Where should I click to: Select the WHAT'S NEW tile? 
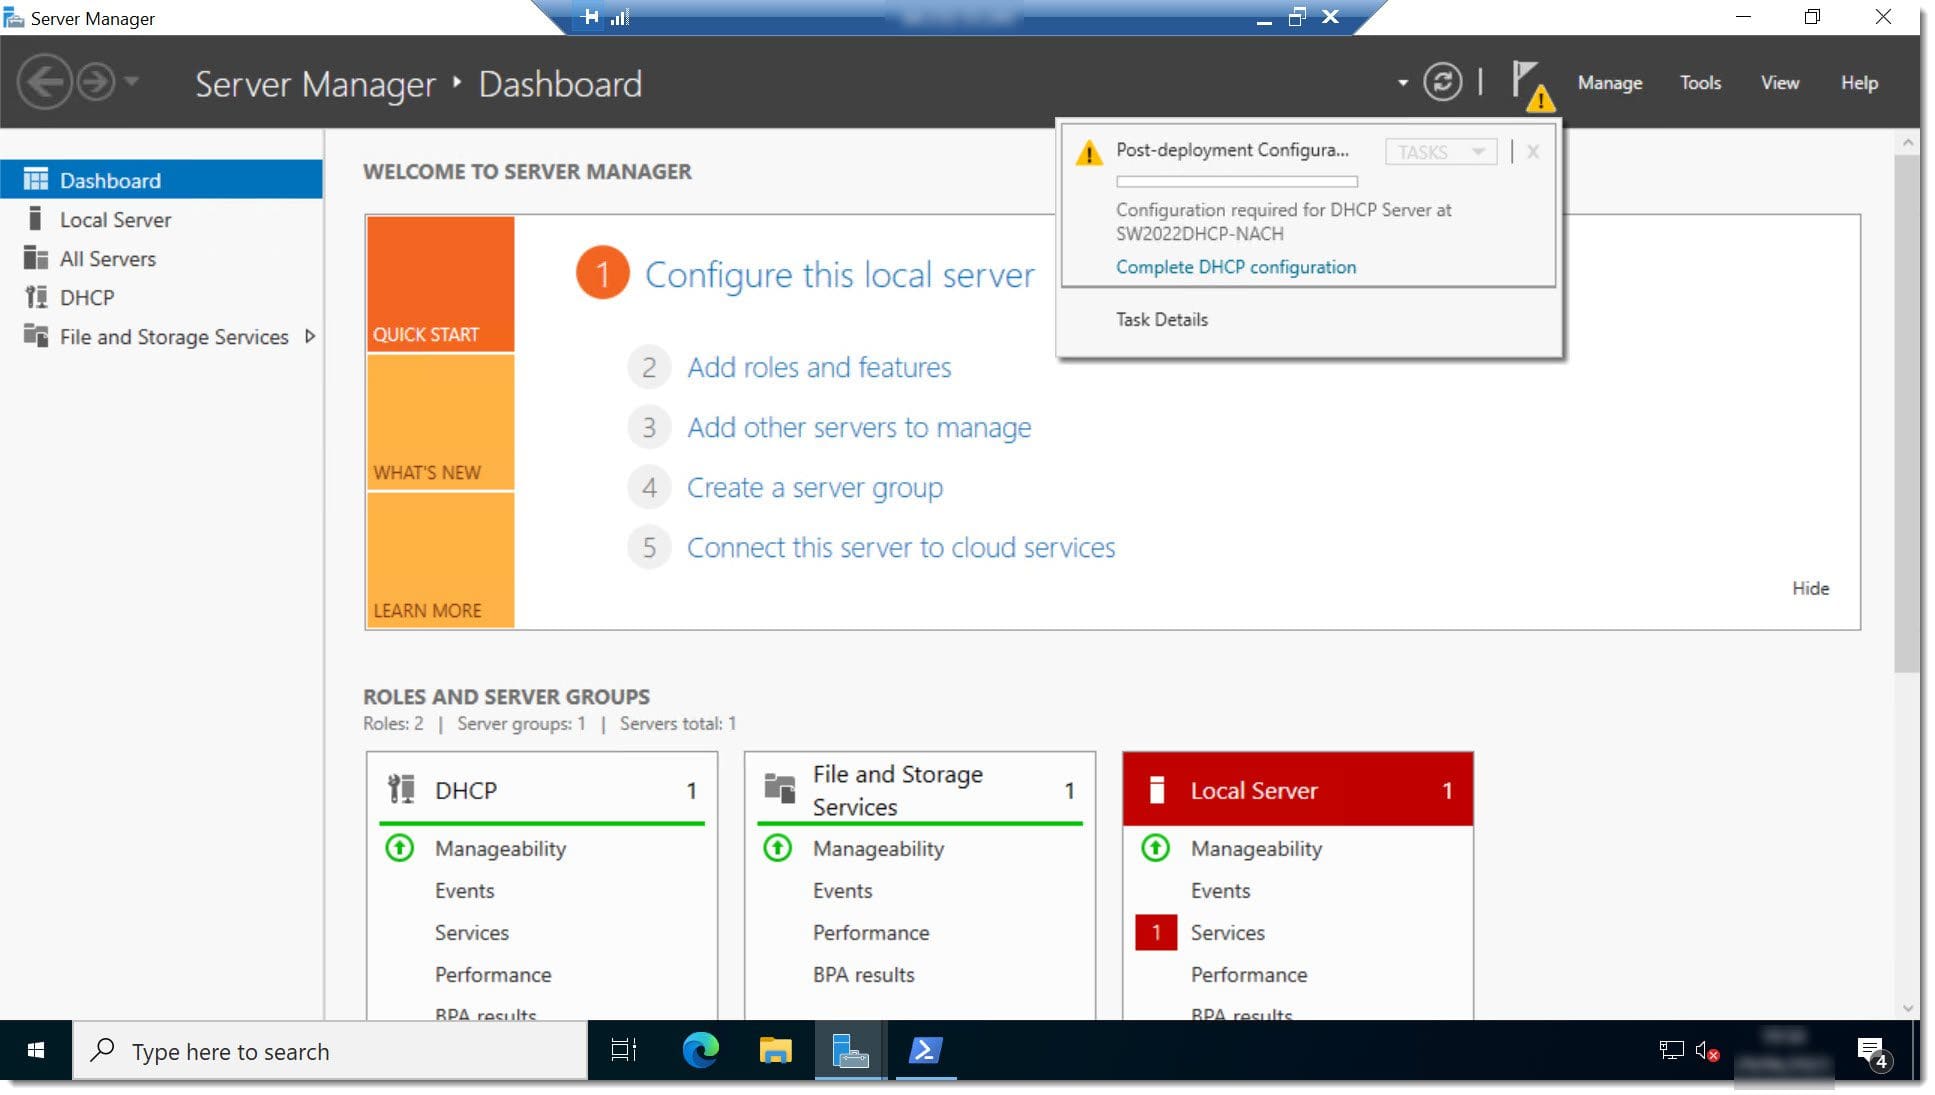pos(440,422)
